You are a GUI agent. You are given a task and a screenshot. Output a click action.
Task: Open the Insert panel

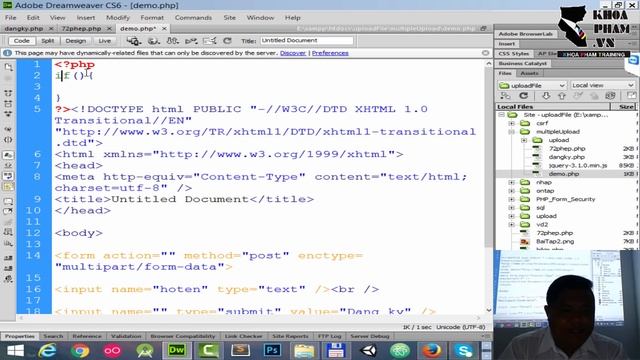(x=507, y=44)
